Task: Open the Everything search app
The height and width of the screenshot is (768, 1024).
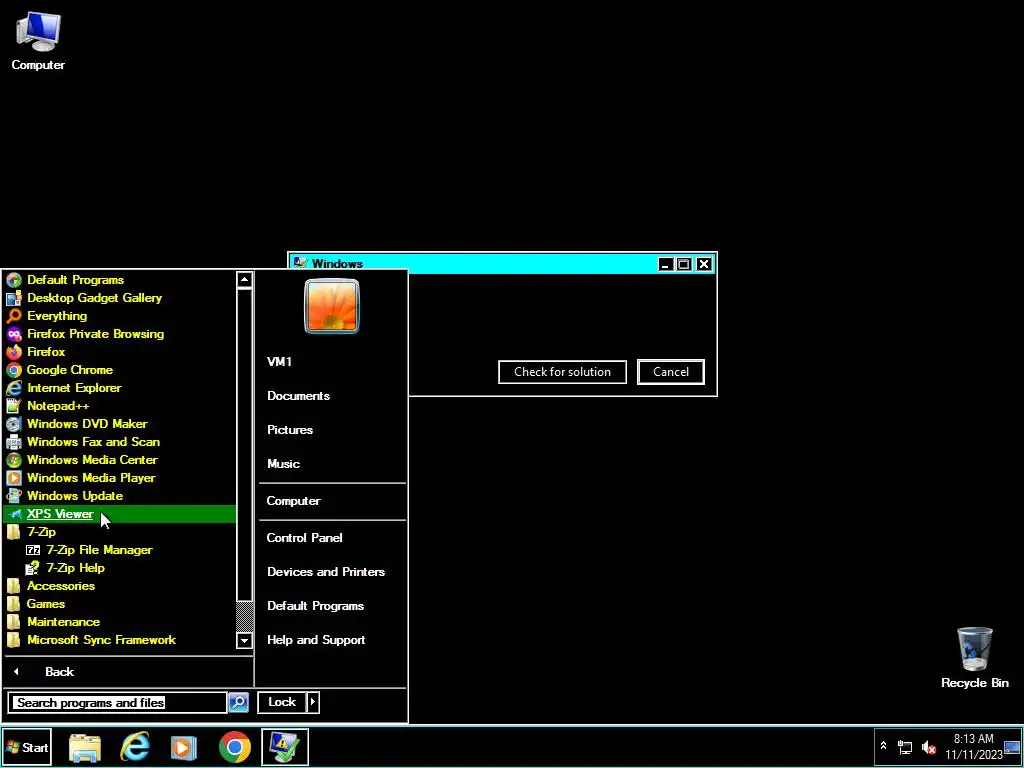Action: click(120, 315)
